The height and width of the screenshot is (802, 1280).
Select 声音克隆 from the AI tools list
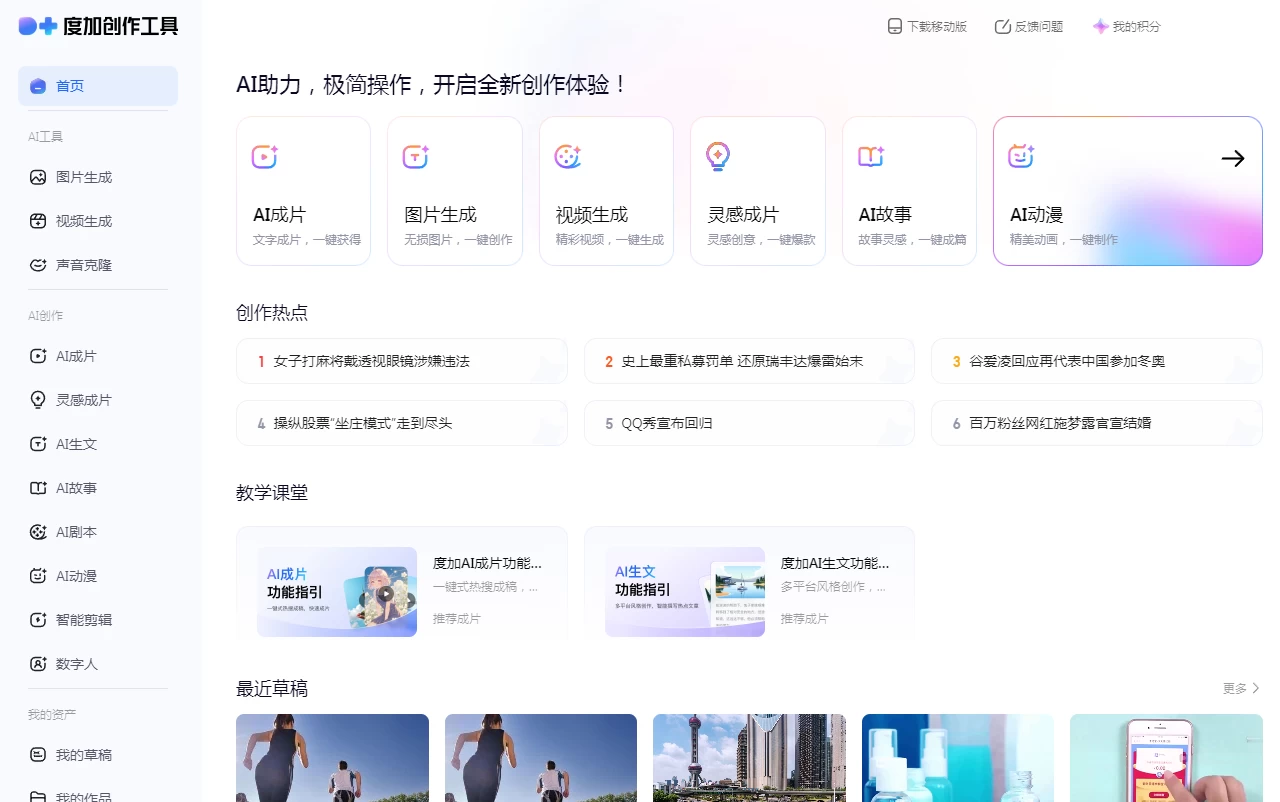85,264
